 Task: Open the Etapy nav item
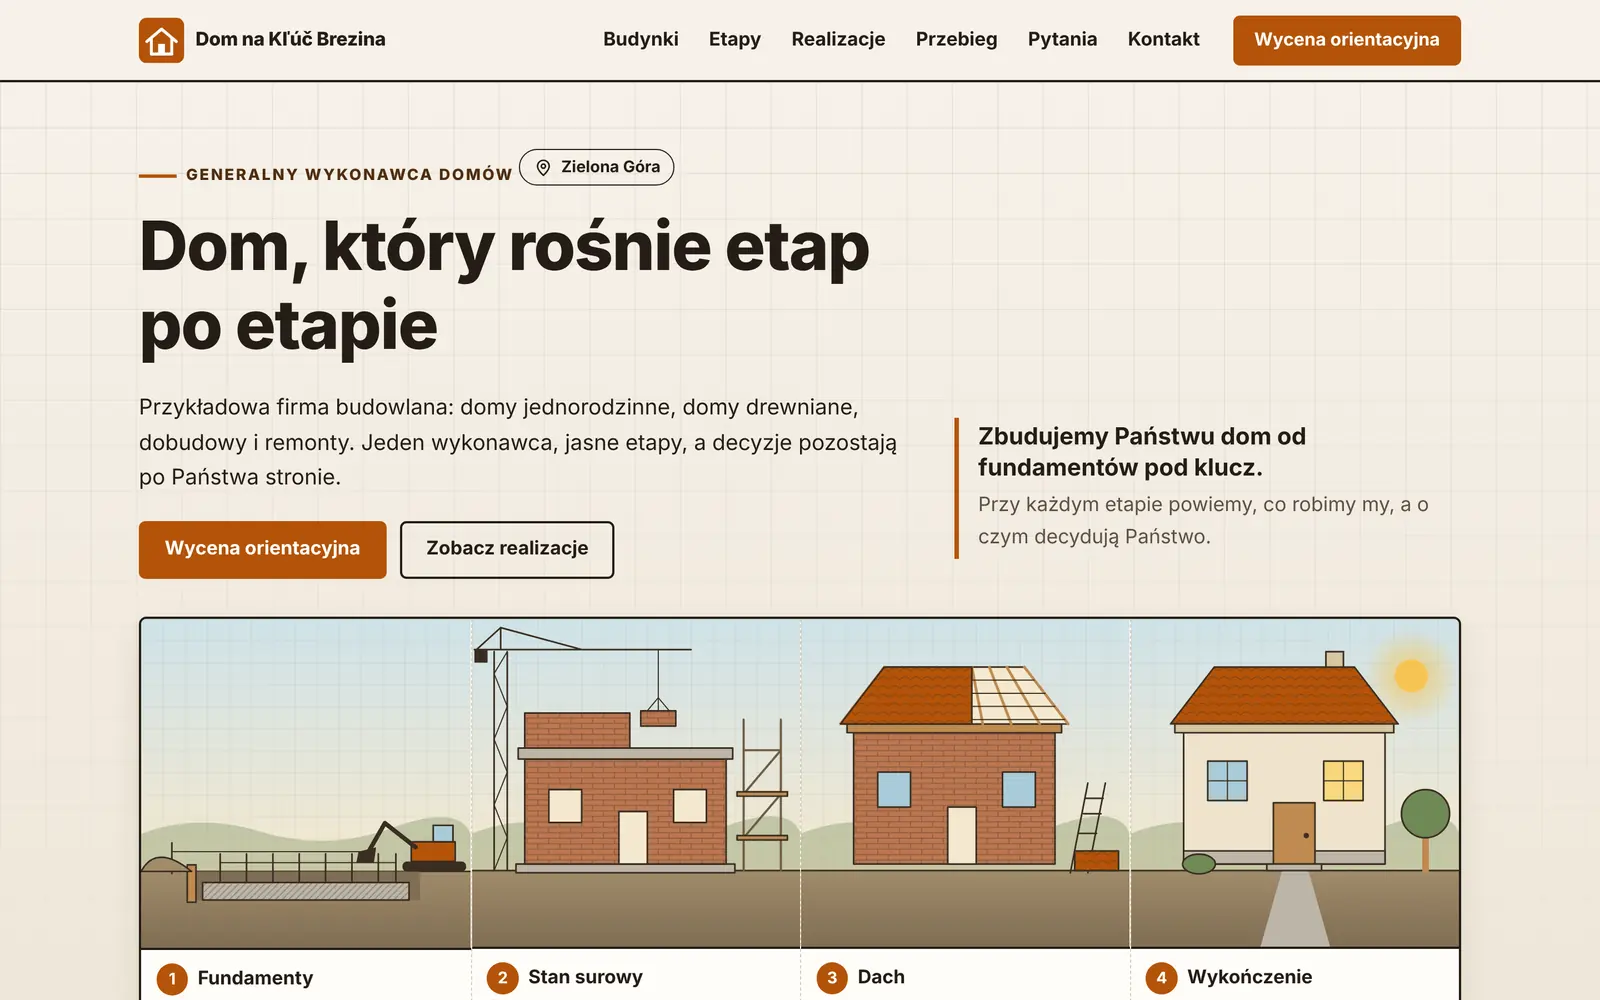(735, 39)
